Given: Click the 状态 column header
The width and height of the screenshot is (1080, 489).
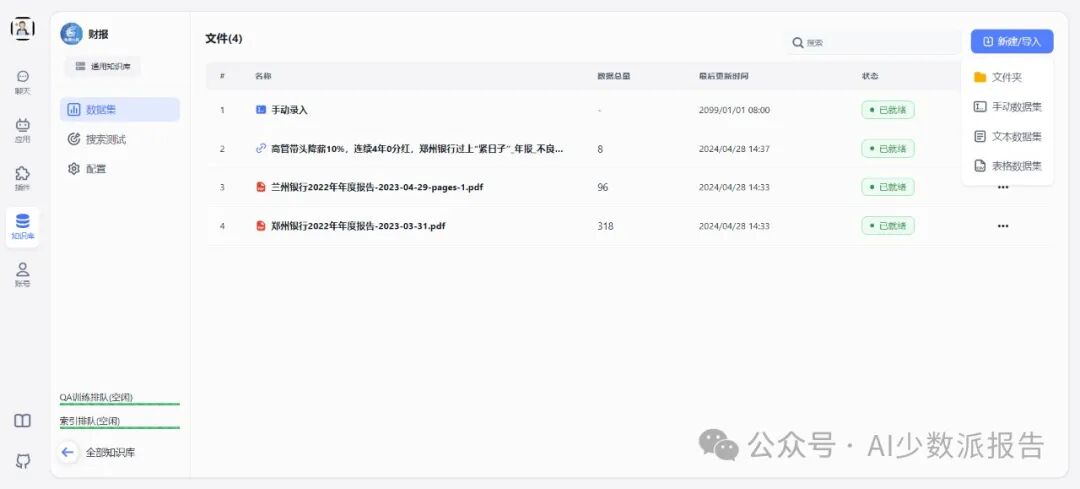Looking at the screenshot, I should point(870,76).
